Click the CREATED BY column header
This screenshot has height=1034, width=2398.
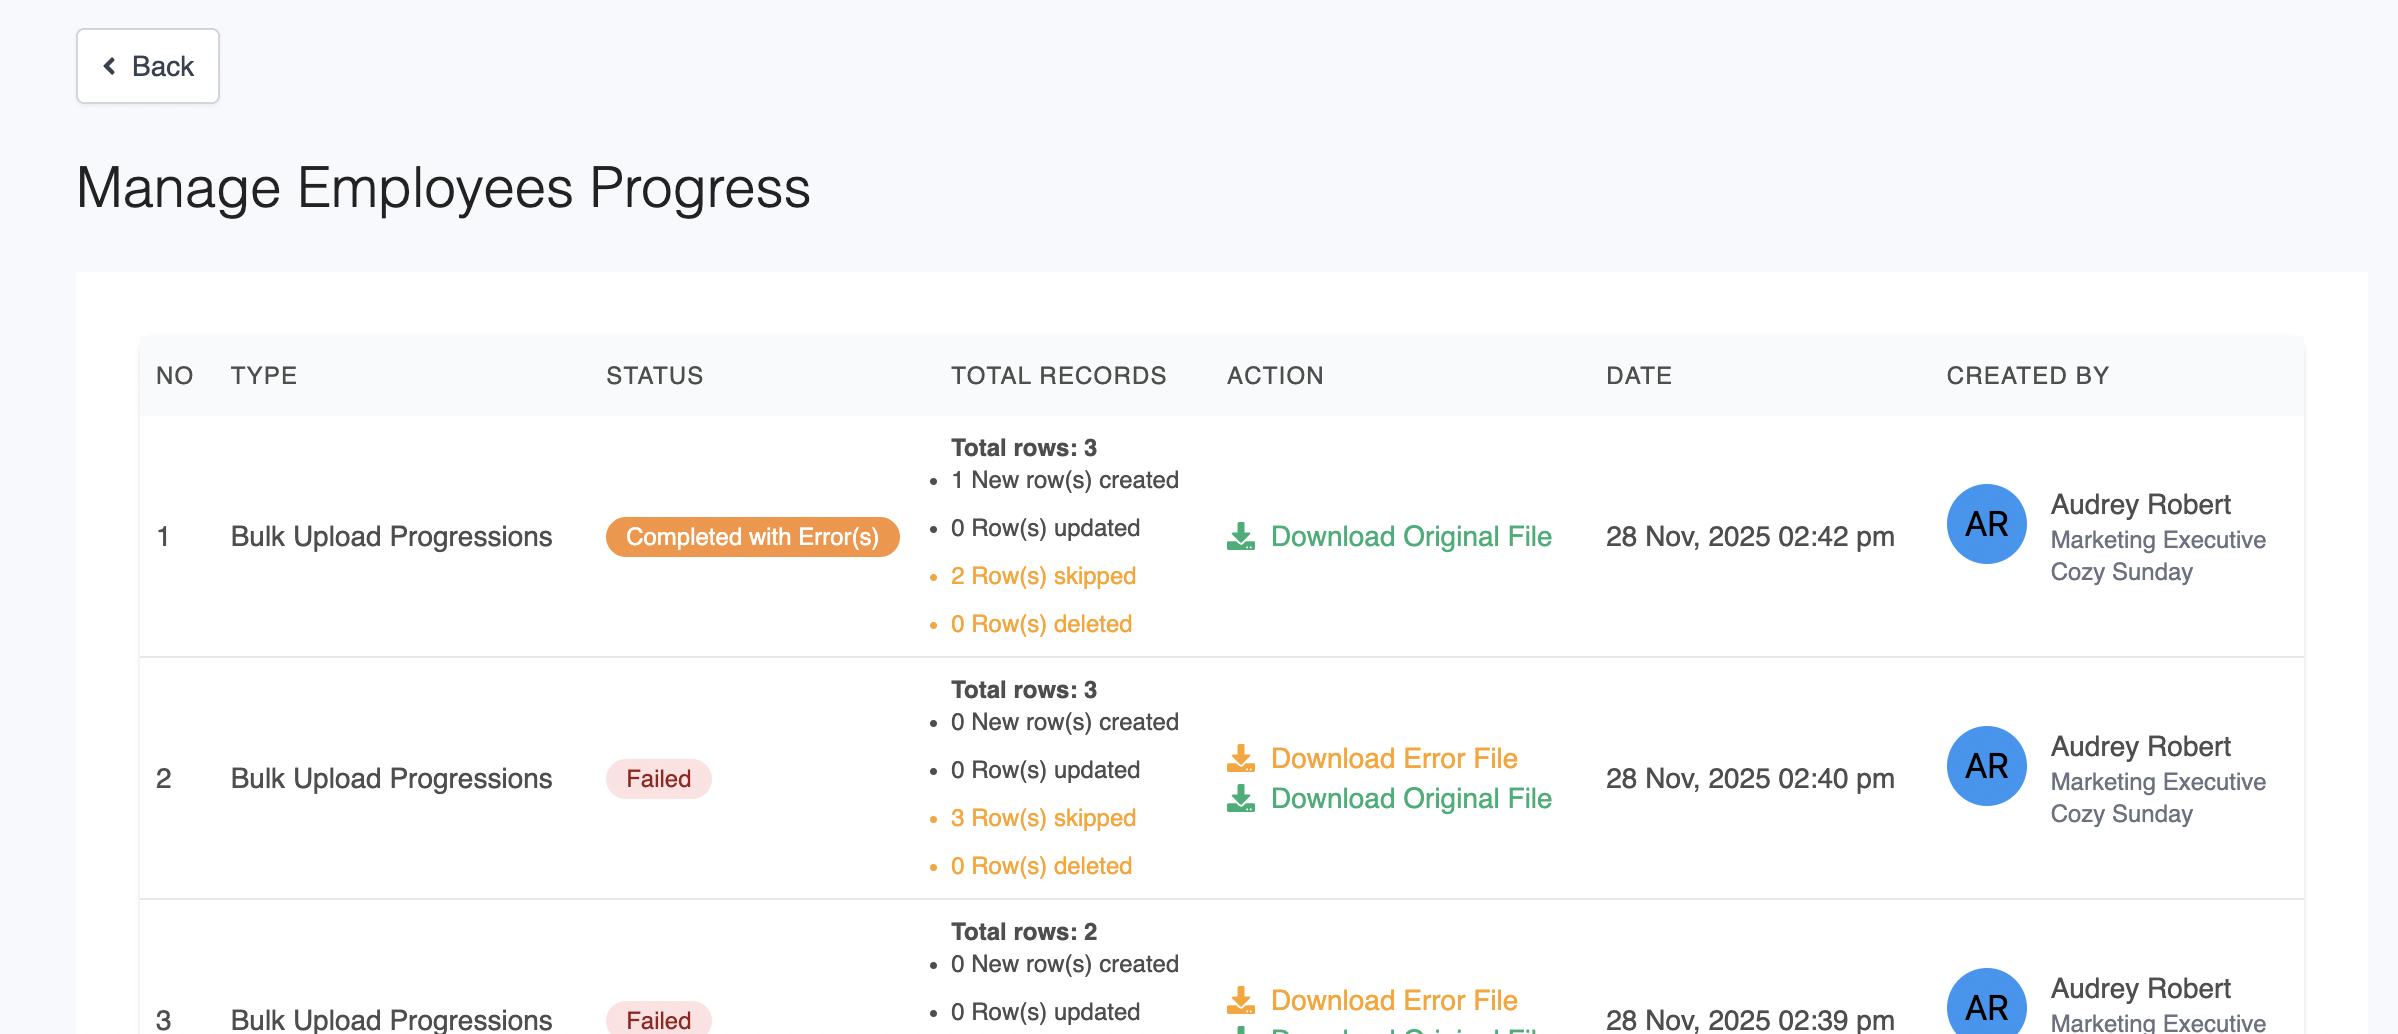pos(2028,376)
